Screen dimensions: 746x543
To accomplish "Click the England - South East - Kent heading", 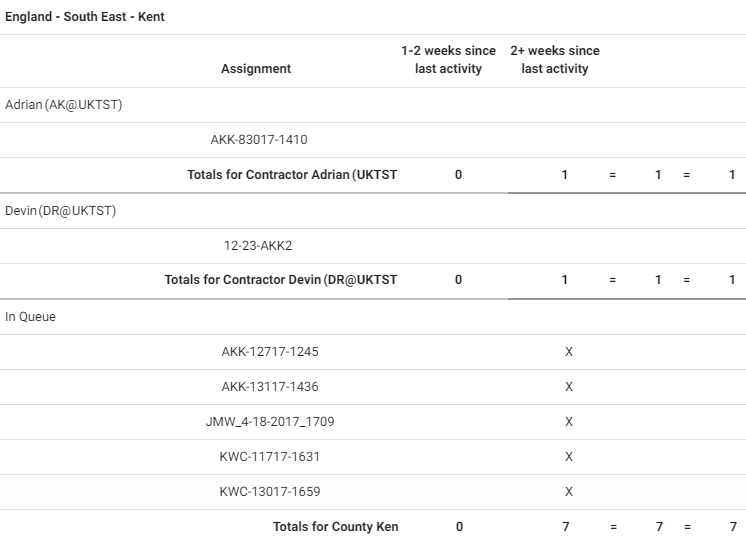I will 85,17.
